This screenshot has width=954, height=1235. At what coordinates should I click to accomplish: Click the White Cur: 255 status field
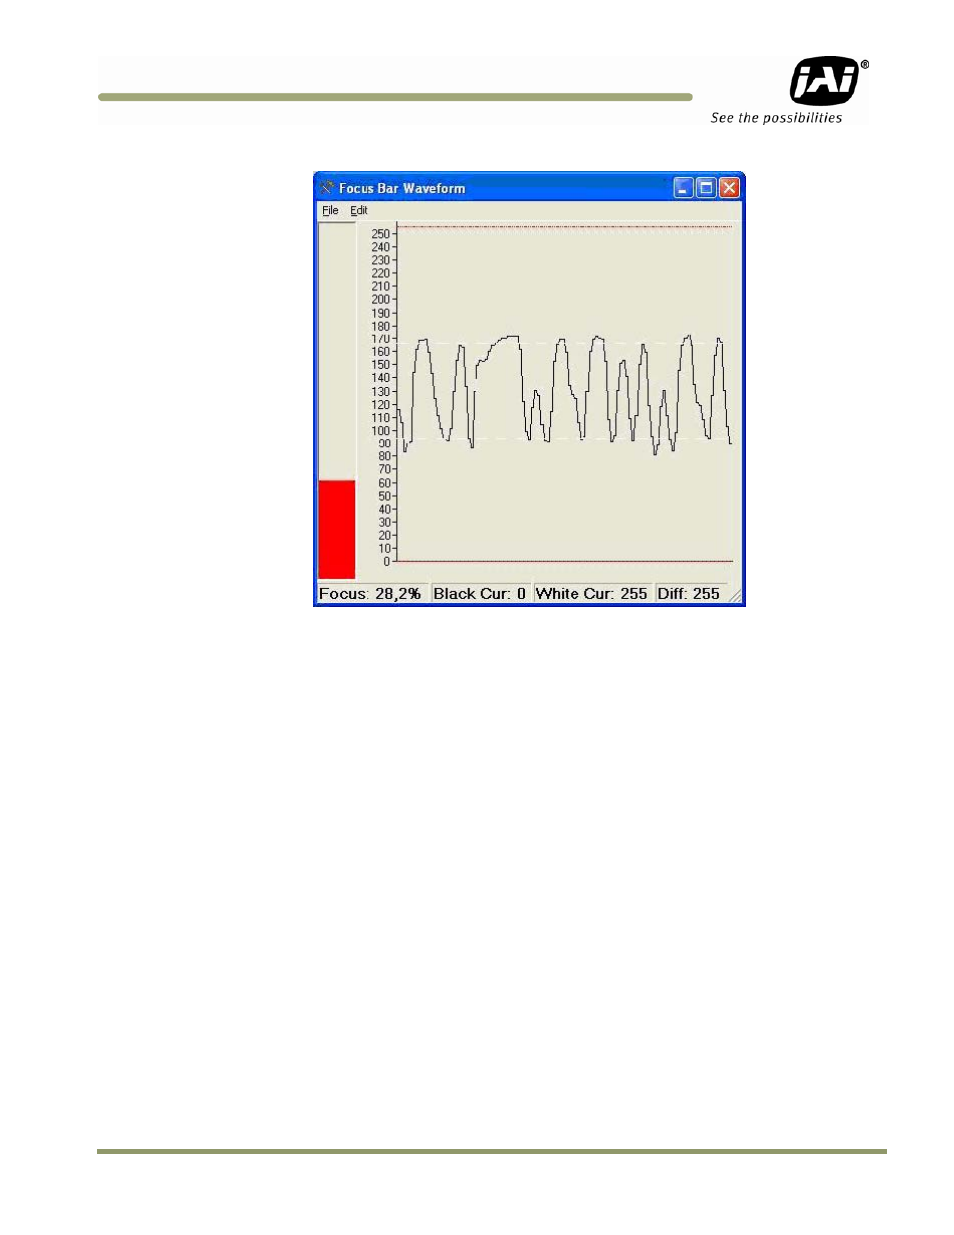592,594
